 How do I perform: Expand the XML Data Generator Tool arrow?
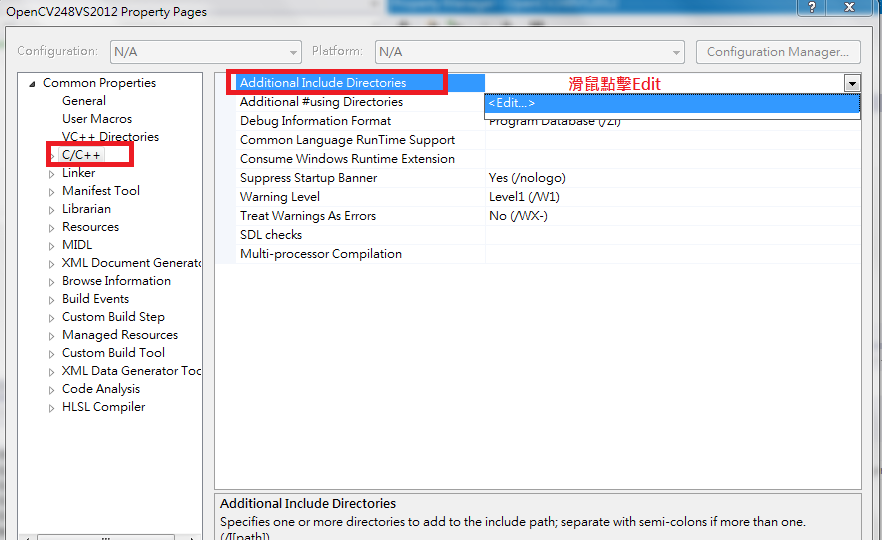click(x=51, y=372)
